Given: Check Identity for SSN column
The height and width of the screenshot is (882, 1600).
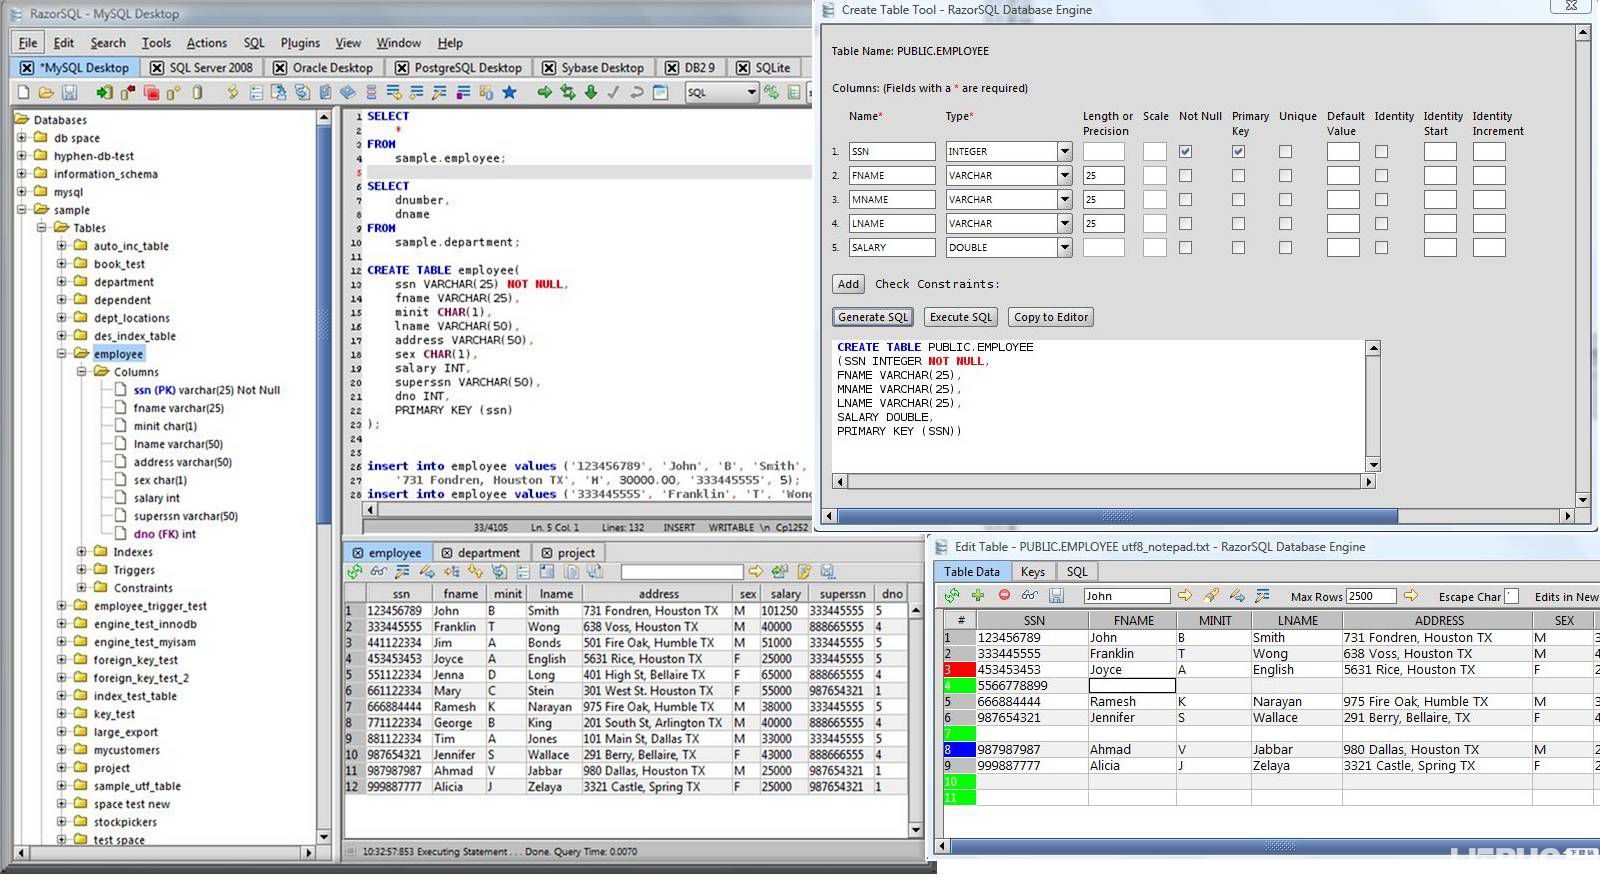Looking at the screenshot, I should (x=1381, y=152).
